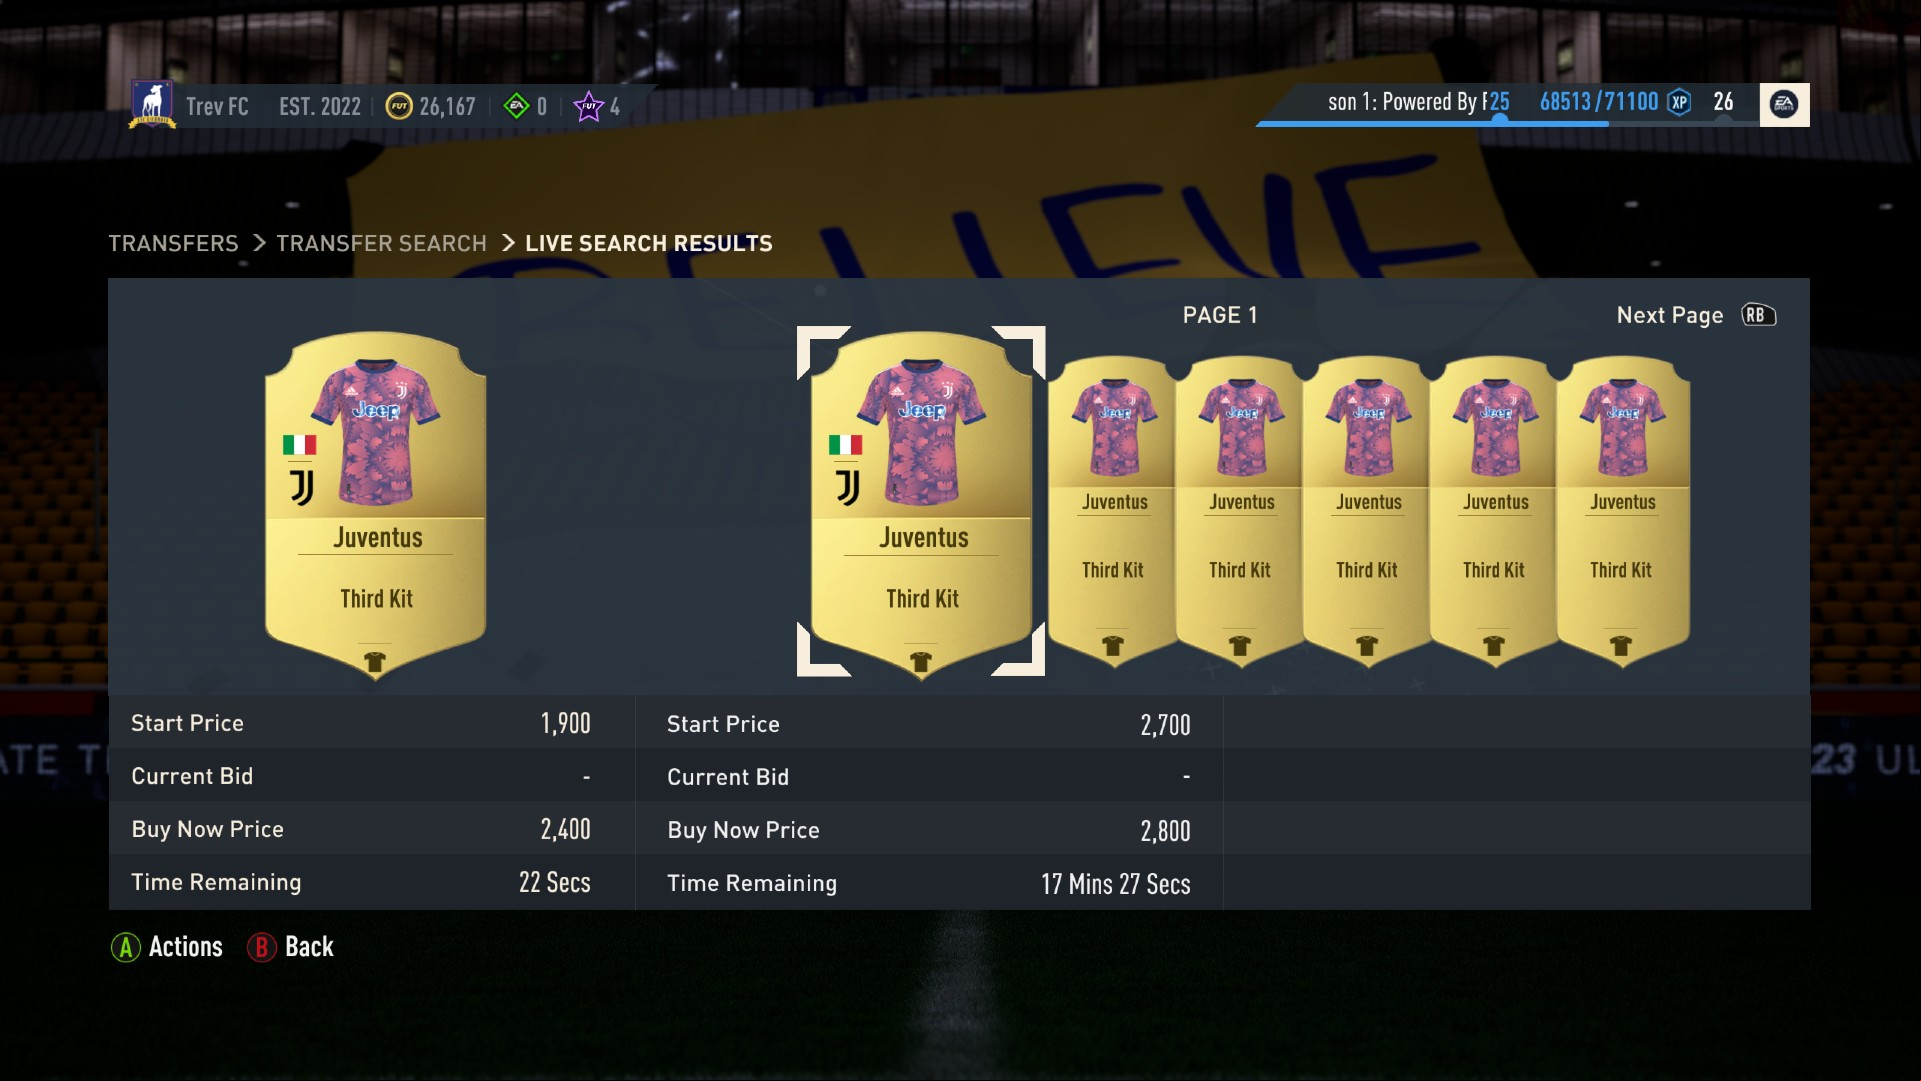
Task: Select the second Juventus Third Kit card
Action: pyautogui.click(x=1114, y=510)
